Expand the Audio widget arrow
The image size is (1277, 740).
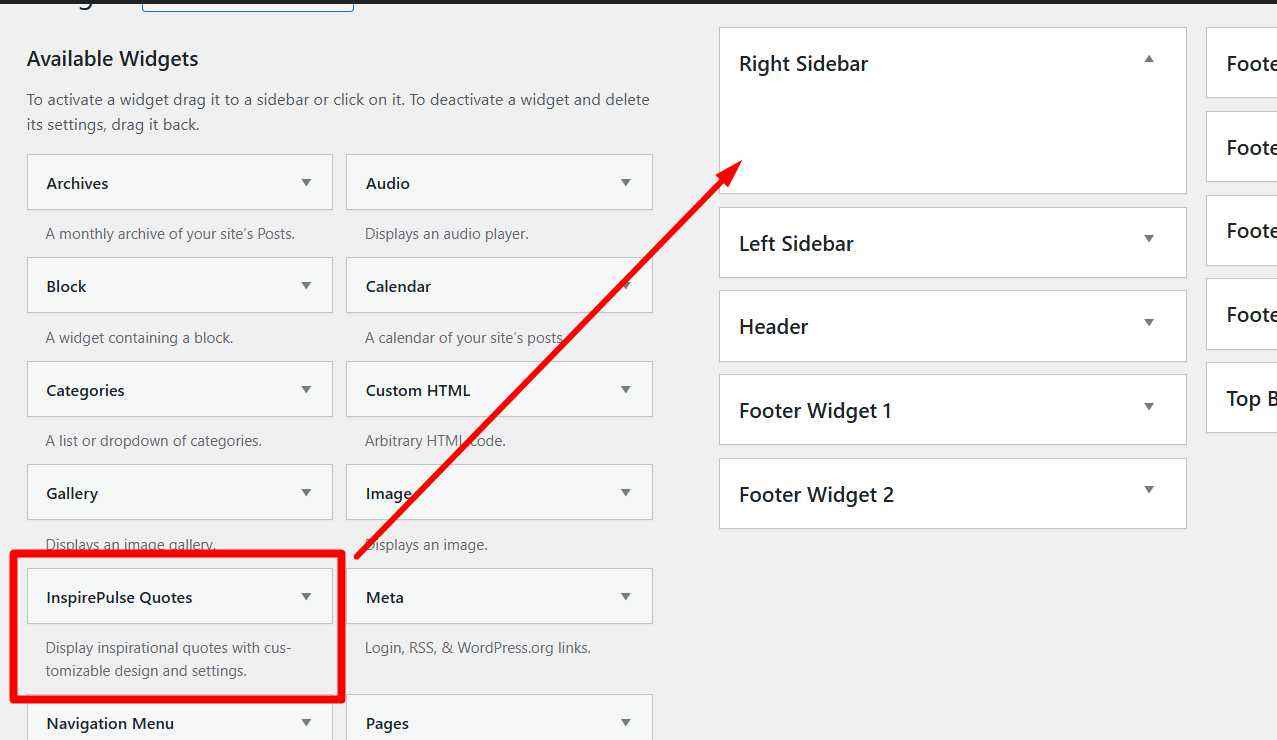(x=626, y=183)
